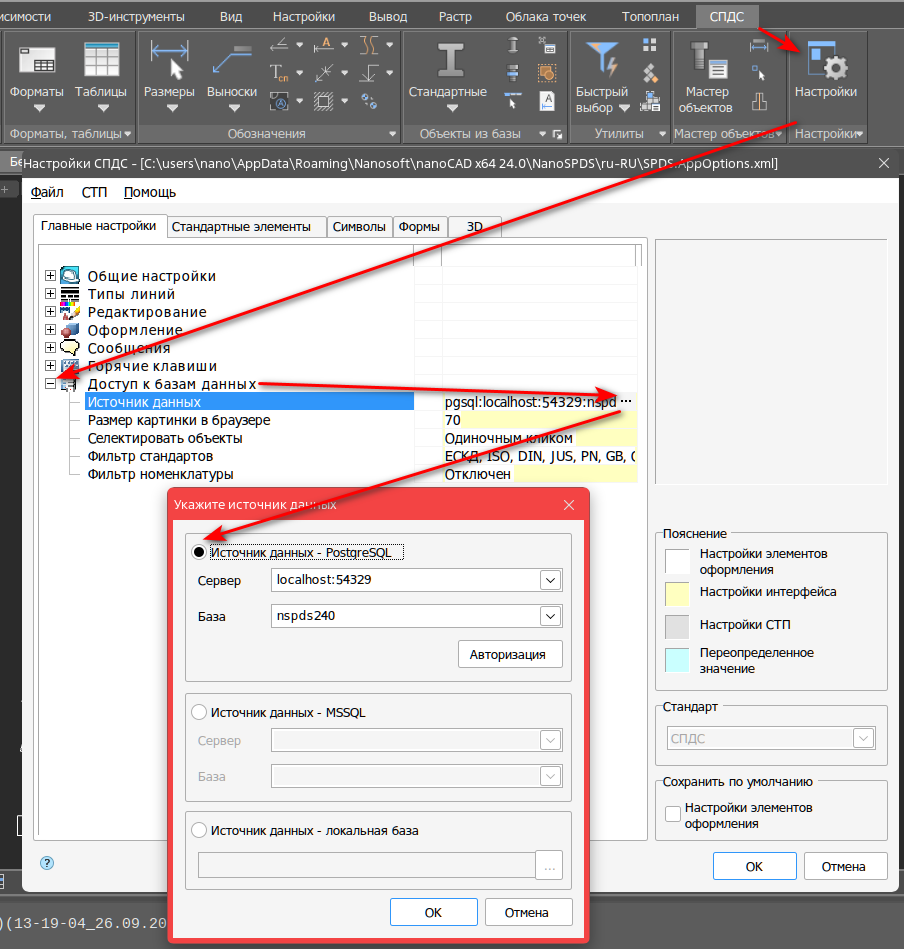Enable Настройки элементов оформления checkbox
The height and width of the screenshot is (949, 904).
[673, 815]
